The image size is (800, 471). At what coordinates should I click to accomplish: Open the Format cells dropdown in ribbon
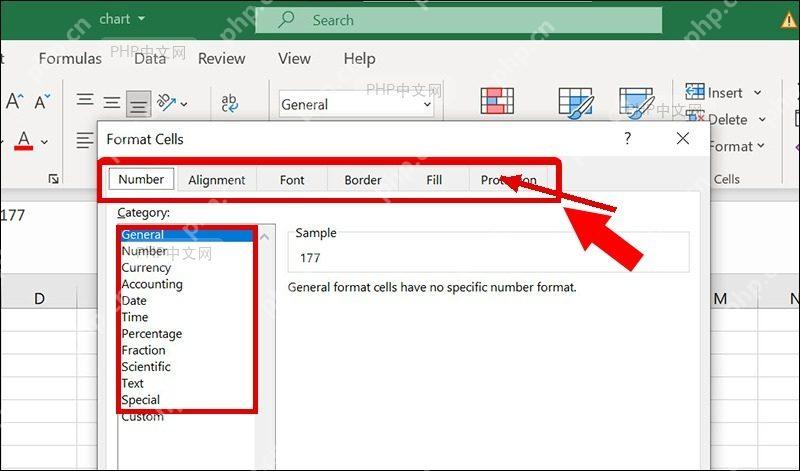coord(736,146)
